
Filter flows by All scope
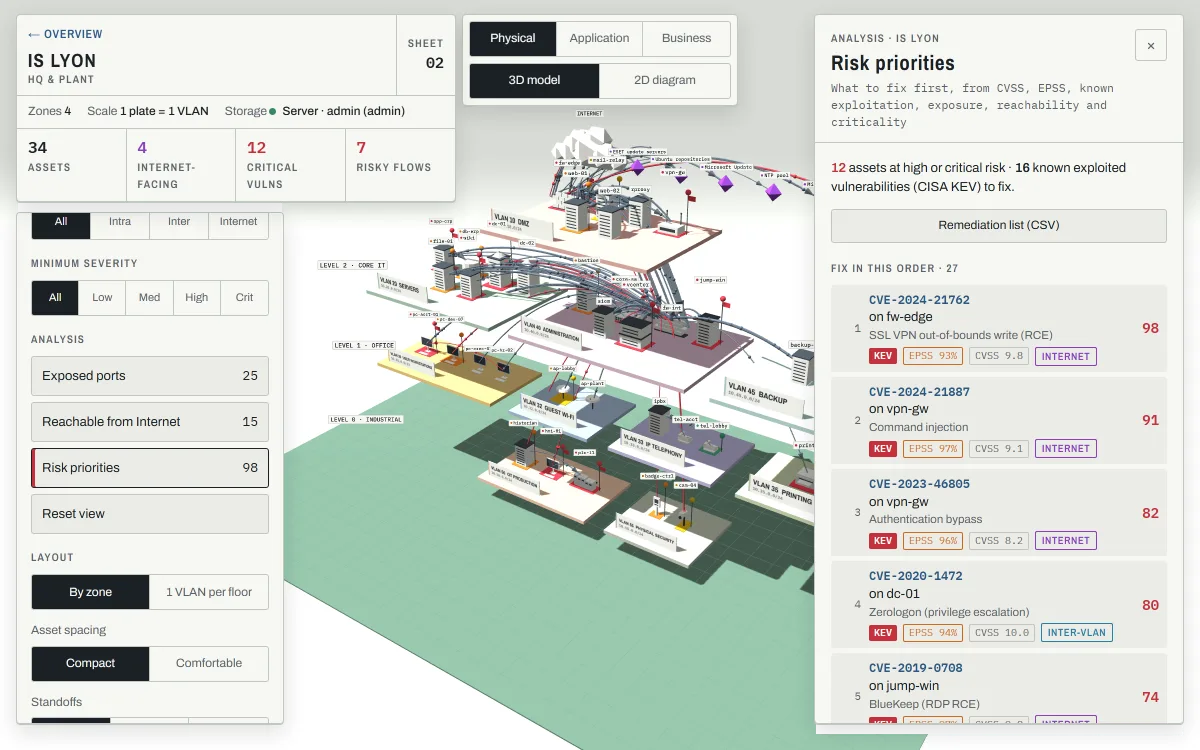pyautogui.click(x=61, y=222)
